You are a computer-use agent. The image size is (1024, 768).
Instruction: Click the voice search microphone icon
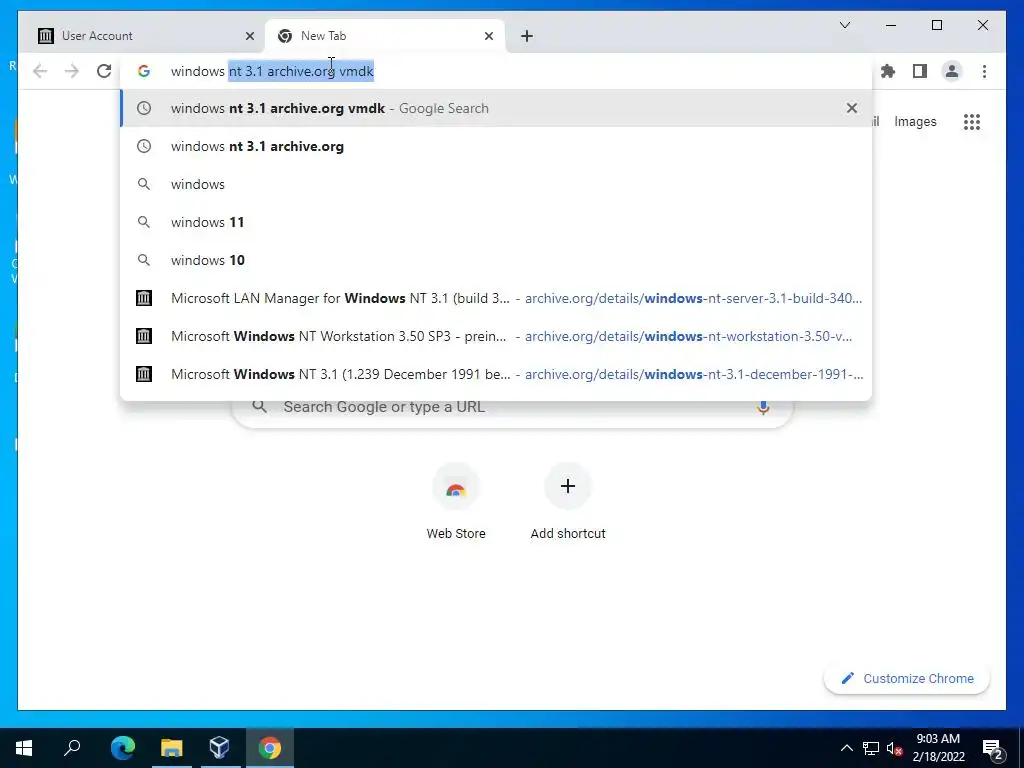point(763,407)
